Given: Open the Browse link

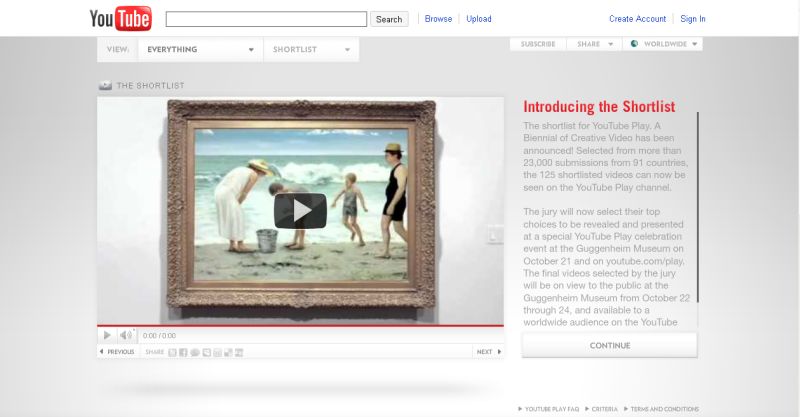Looking at the screenshot, I should 438,19.
